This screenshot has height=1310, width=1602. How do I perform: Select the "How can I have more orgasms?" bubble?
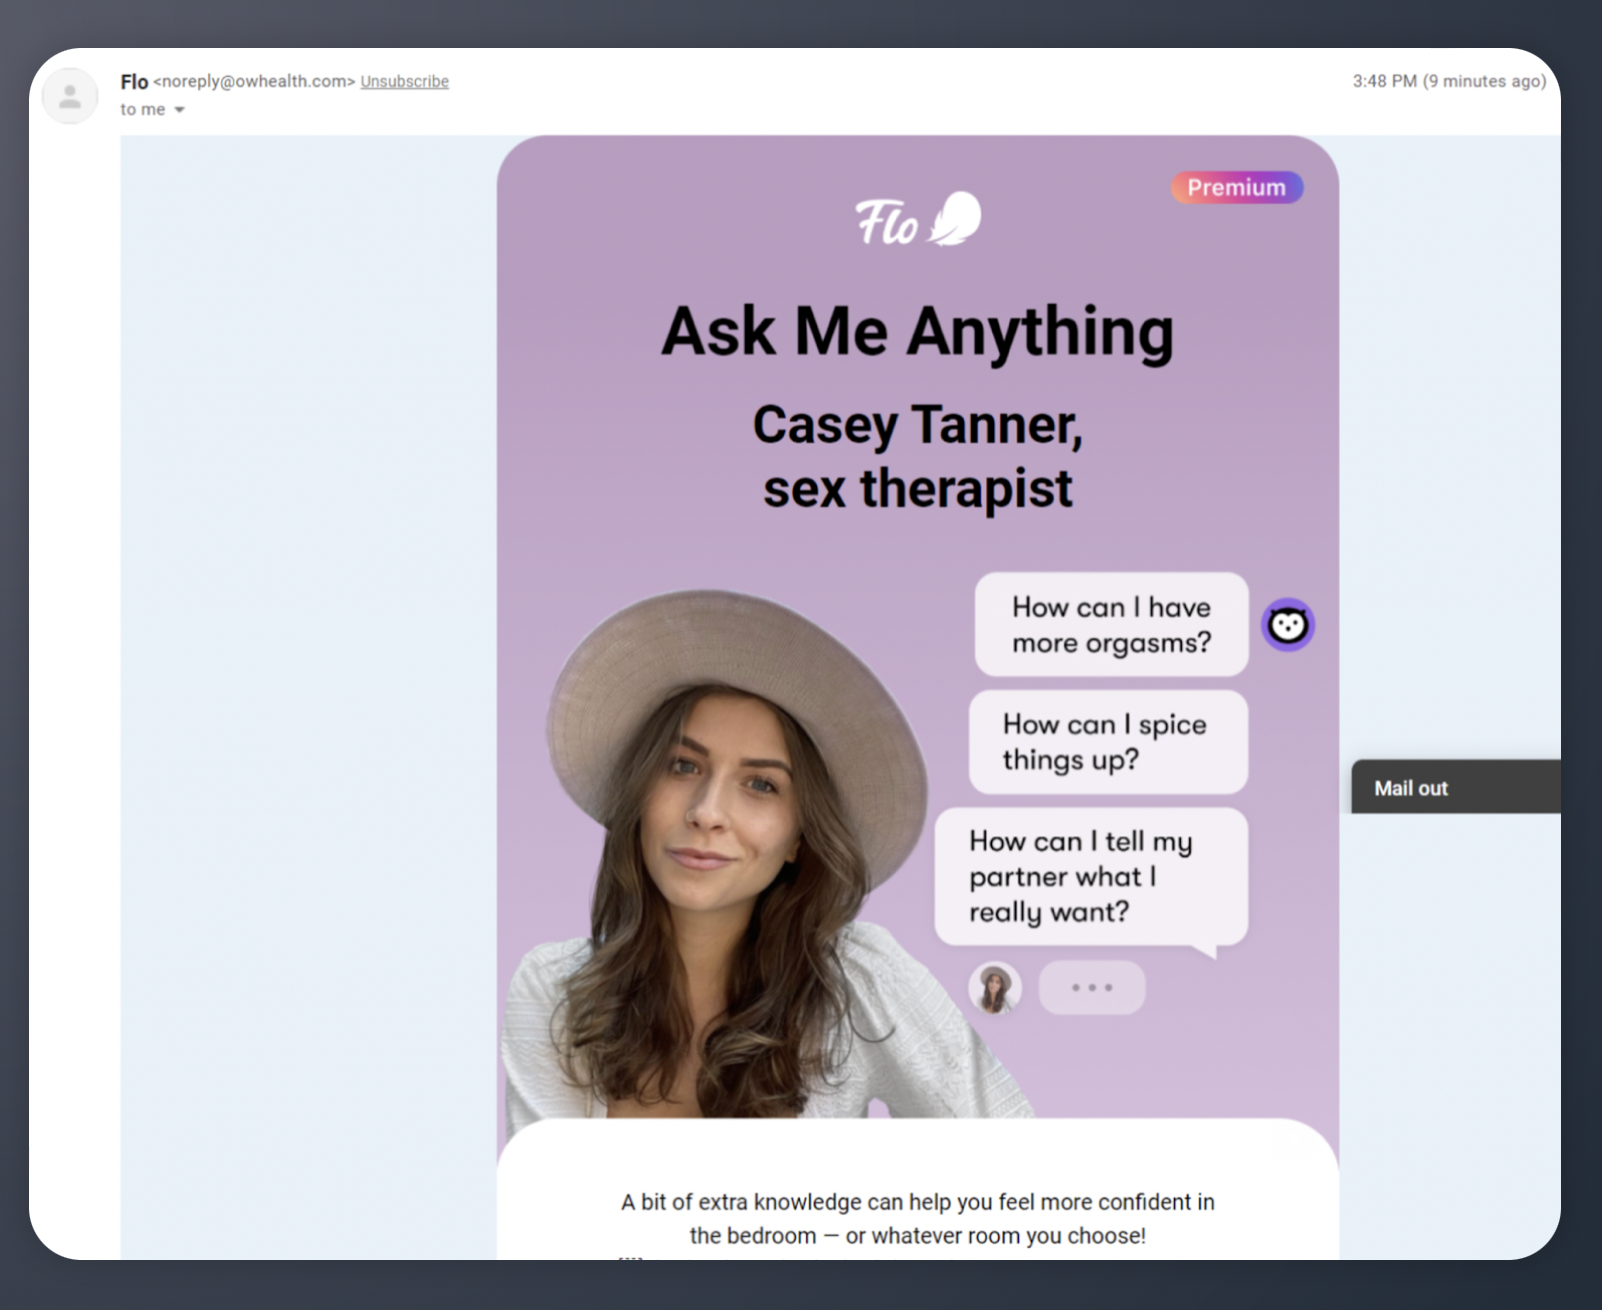point(1111,625)
